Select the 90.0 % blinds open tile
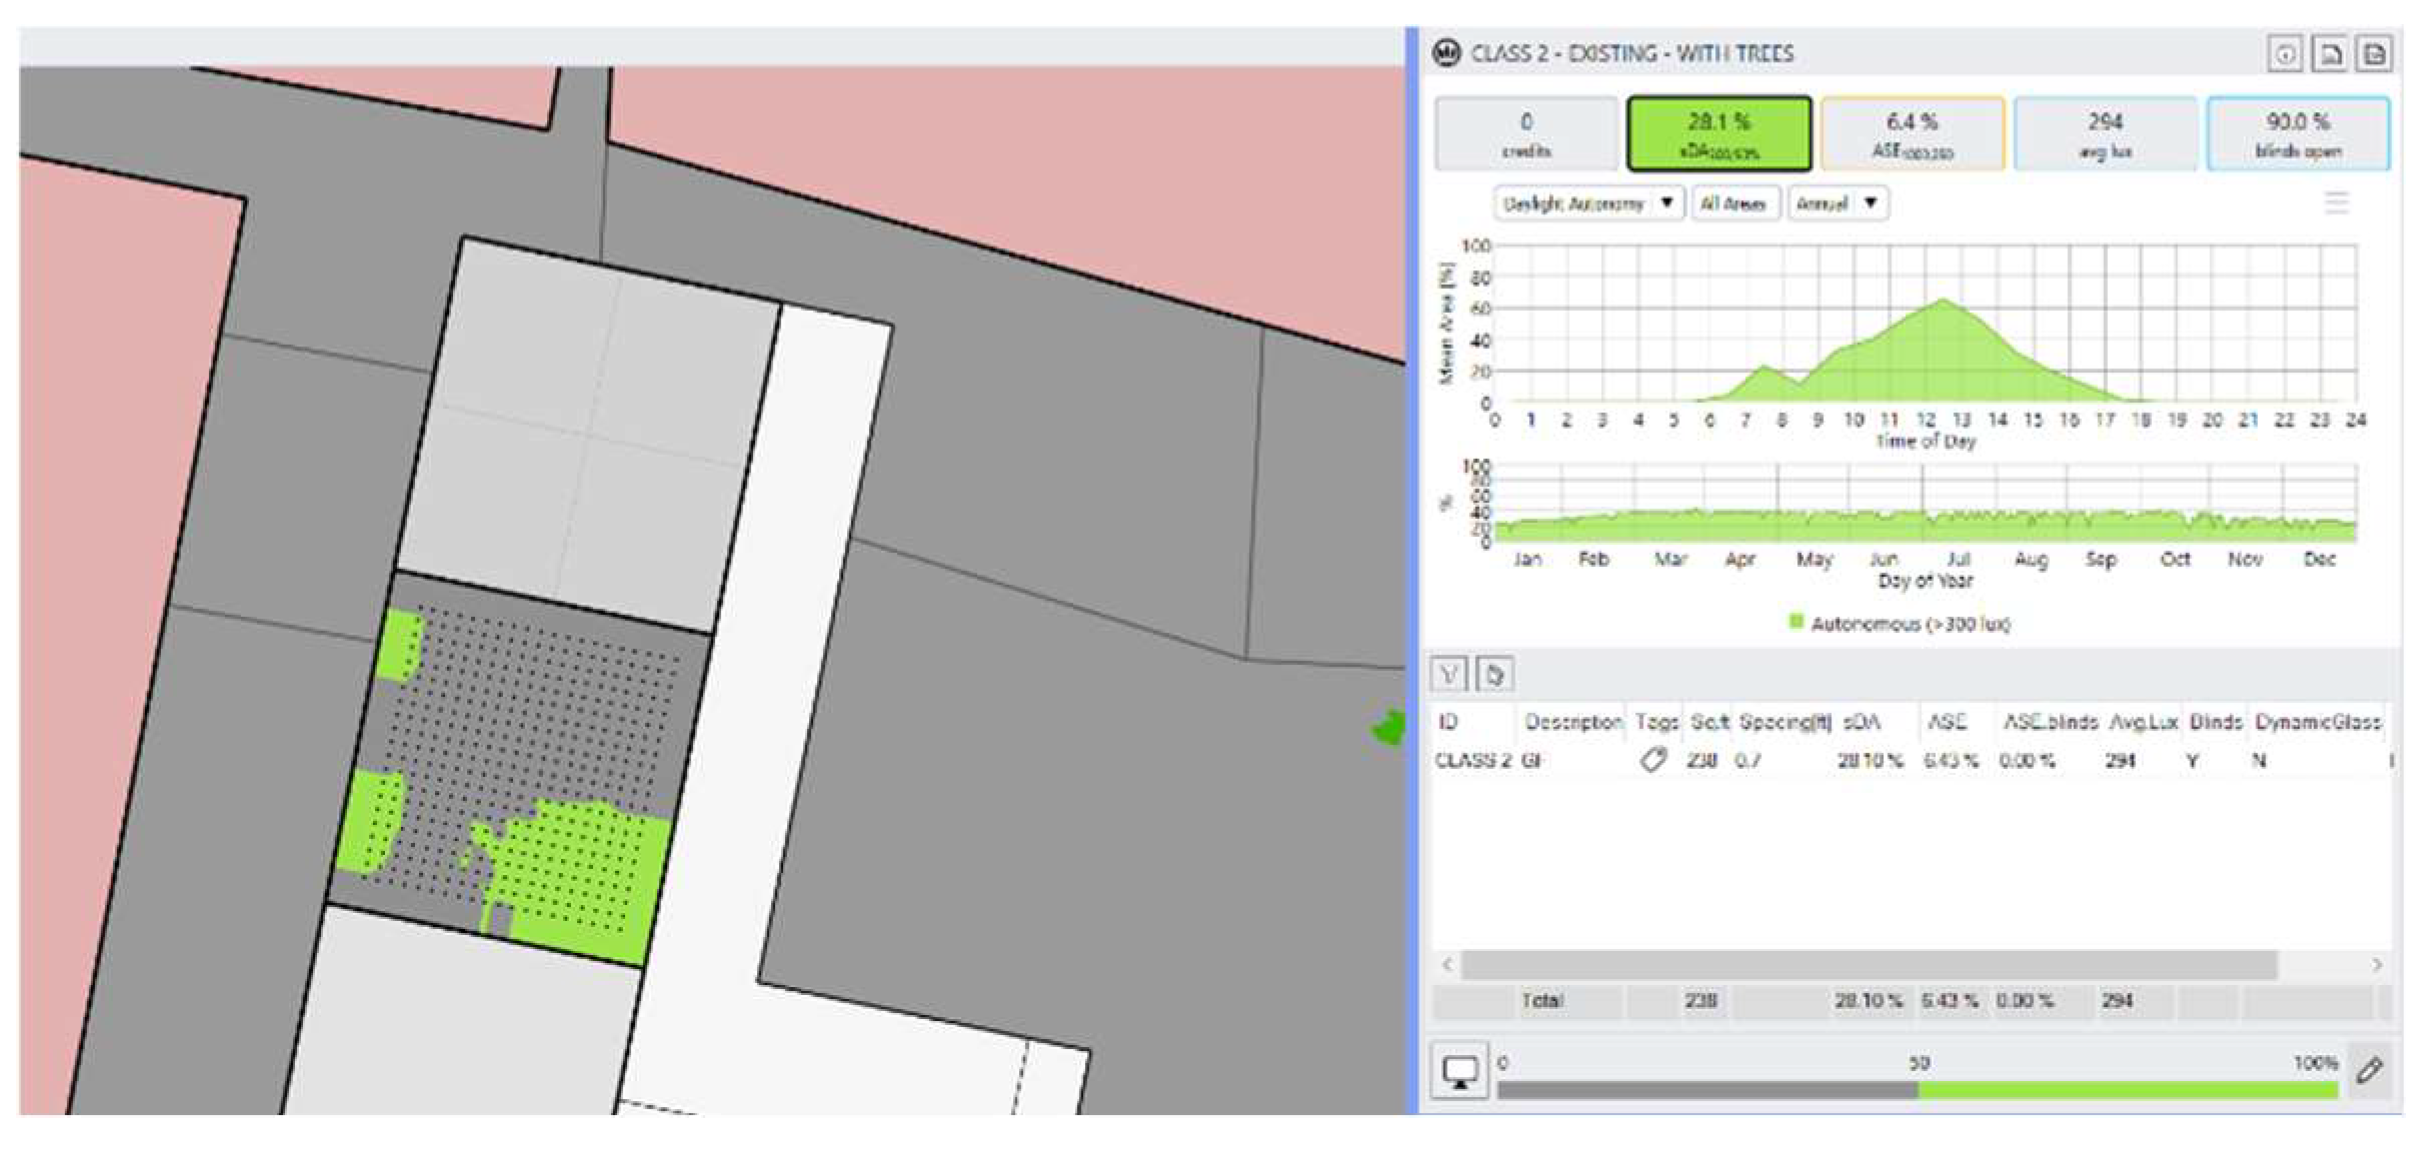Screen dimensions: 2433x1157 click(2298, 133)
